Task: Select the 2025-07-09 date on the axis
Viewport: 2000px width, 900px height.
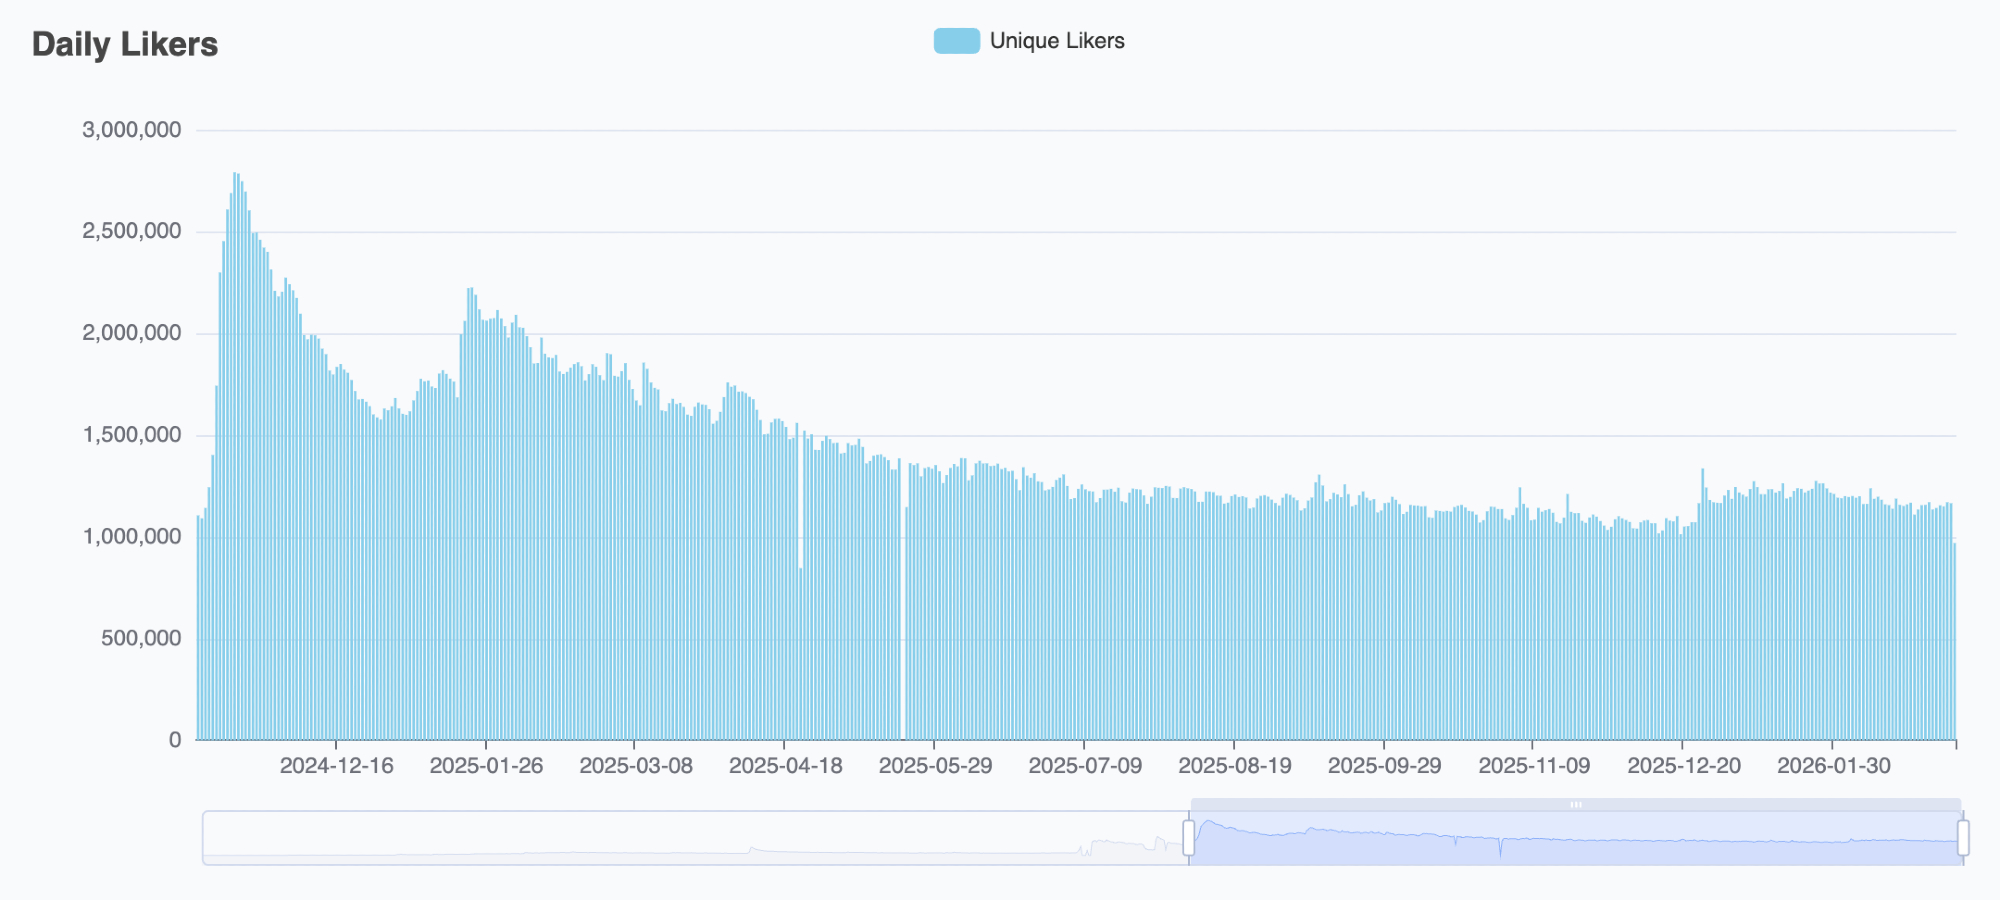Action: (x=1085, y=766)
